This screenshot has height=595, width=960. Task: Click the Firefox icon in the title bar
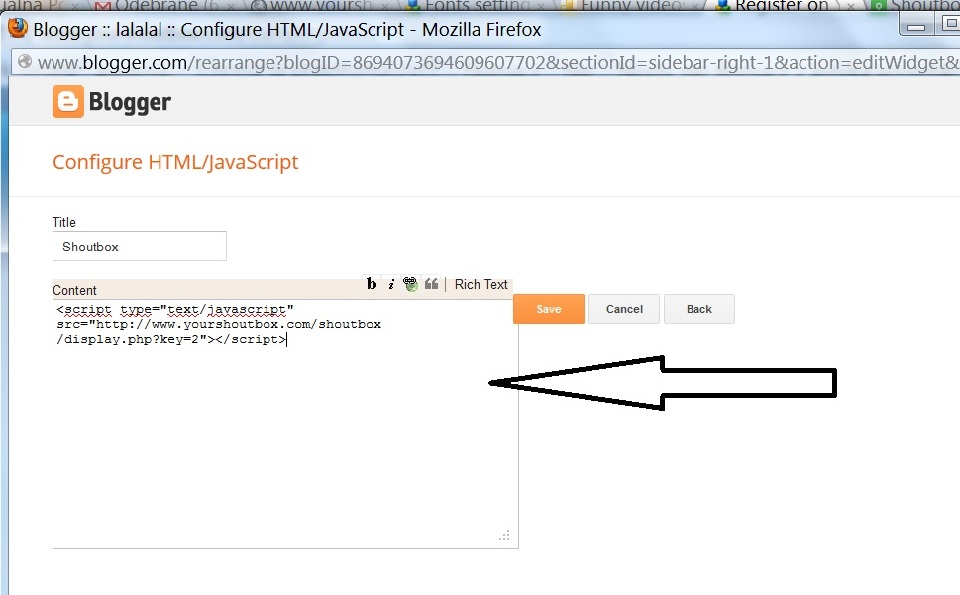[x=18, y=28]
